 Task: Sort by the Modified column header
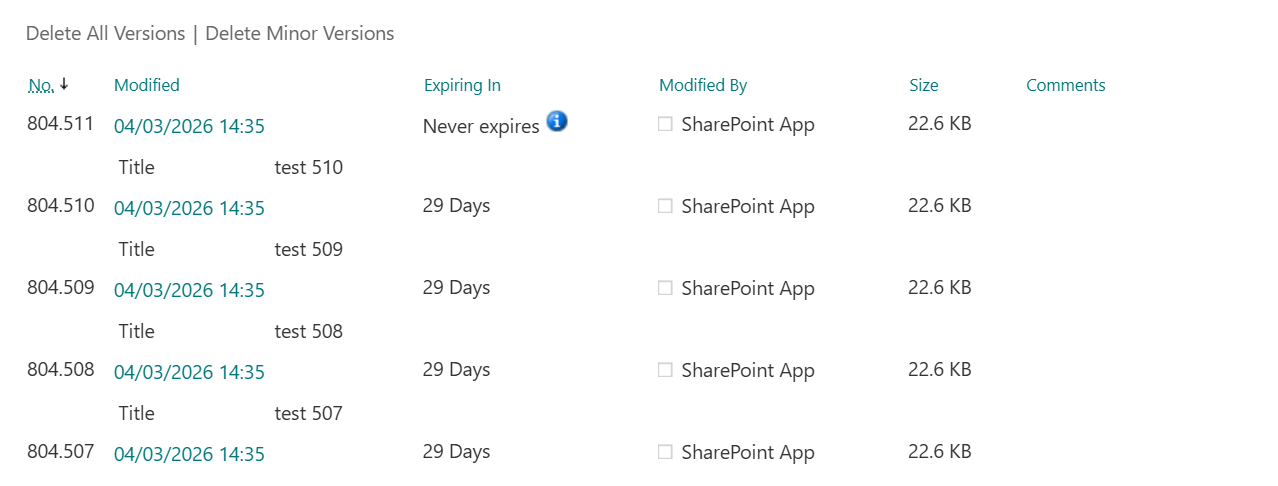[x=147, y=86]
